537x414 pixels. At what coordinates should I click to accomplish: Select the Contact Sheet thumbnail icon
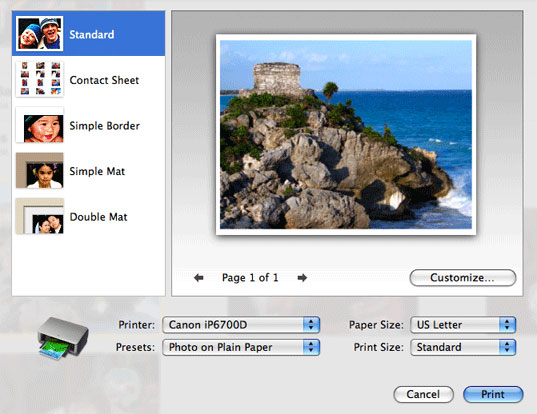click(x=40, y=79)
